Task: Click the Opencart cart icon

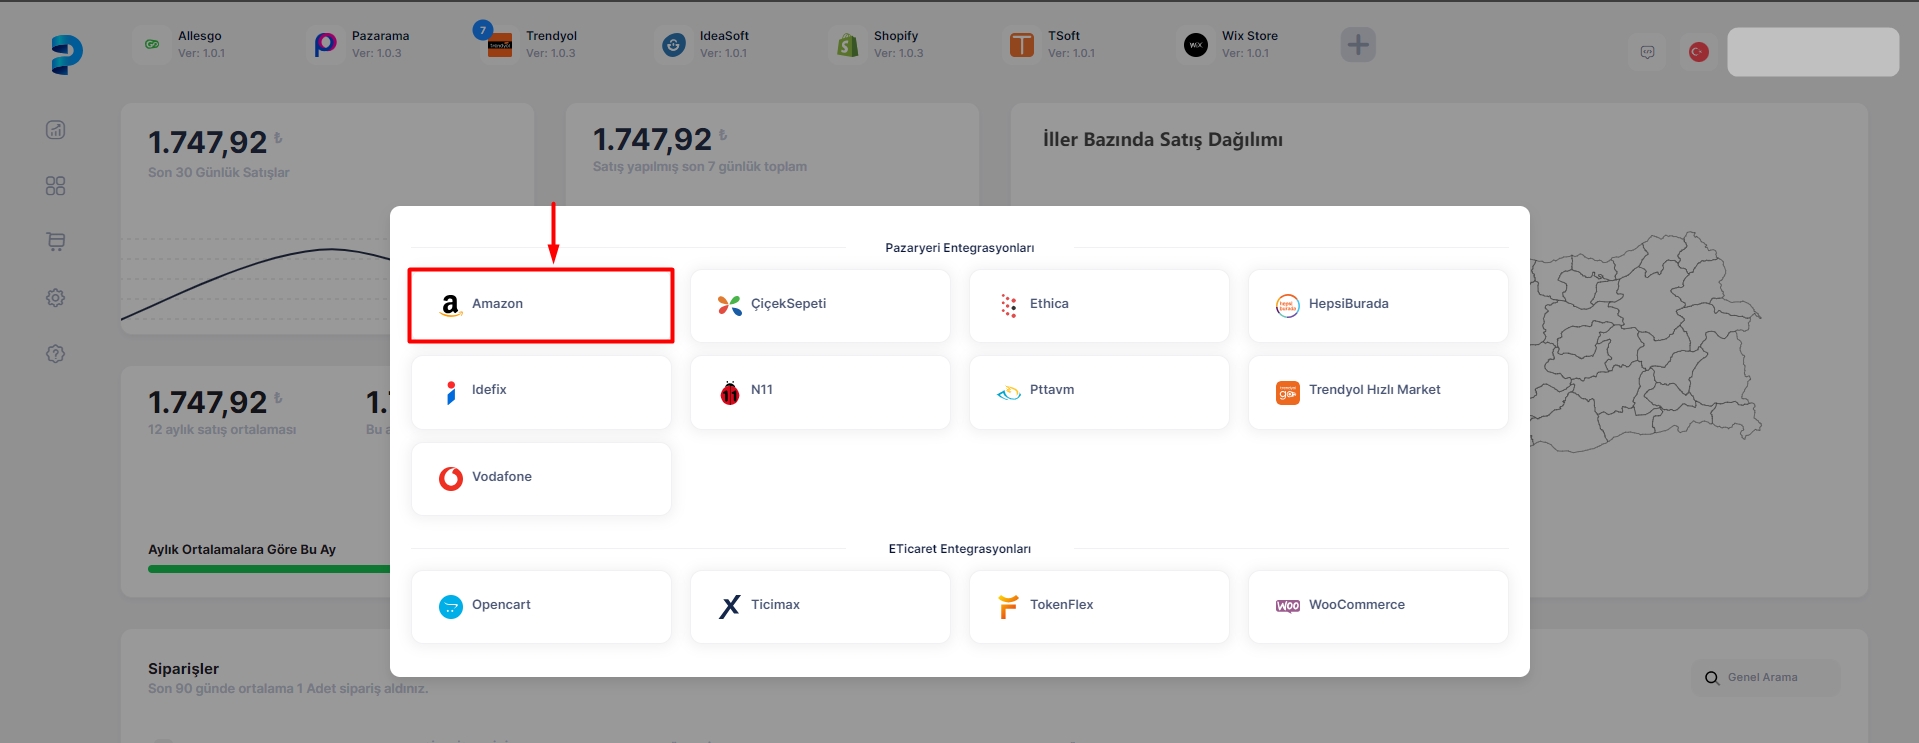Action: pyautogui.click(x=451, y=606)
